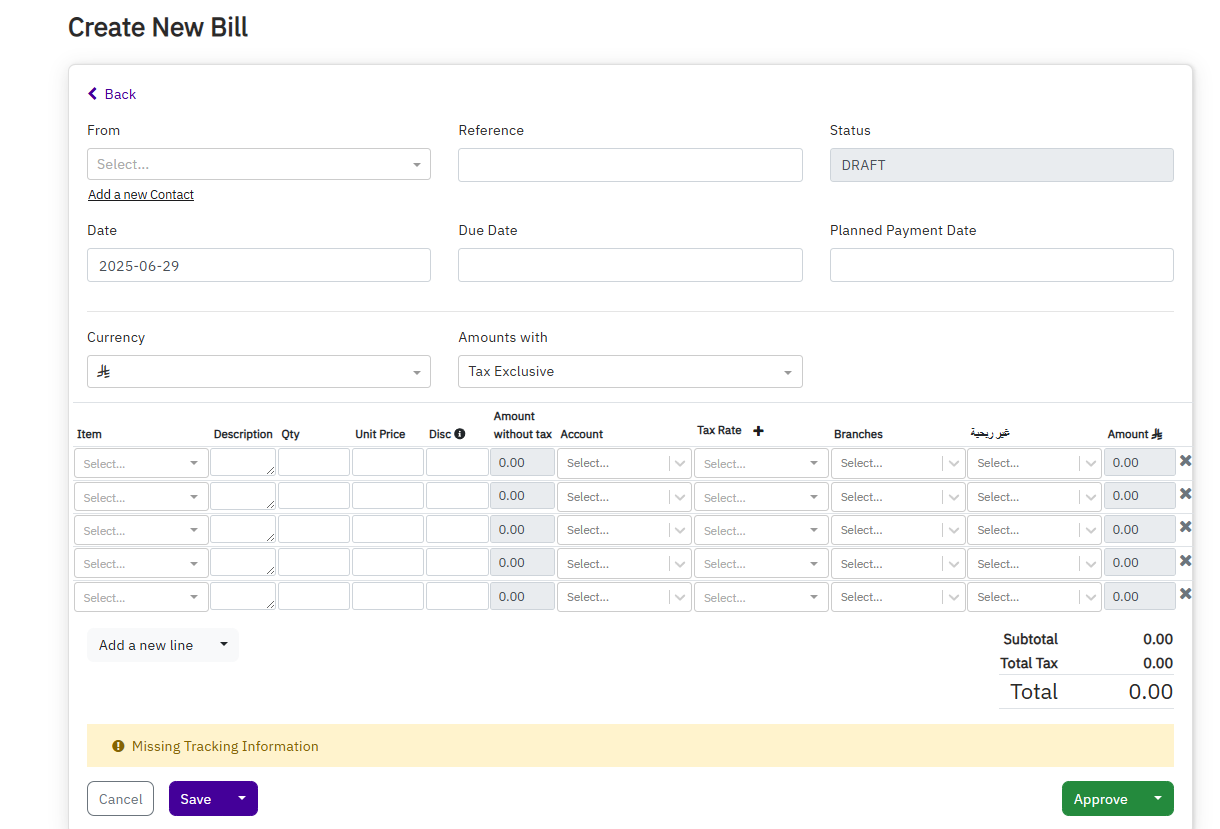Viewport: 1220px width, 829px height.
Task: Open the Save button dropdown arrow
Action: (241, 798)
